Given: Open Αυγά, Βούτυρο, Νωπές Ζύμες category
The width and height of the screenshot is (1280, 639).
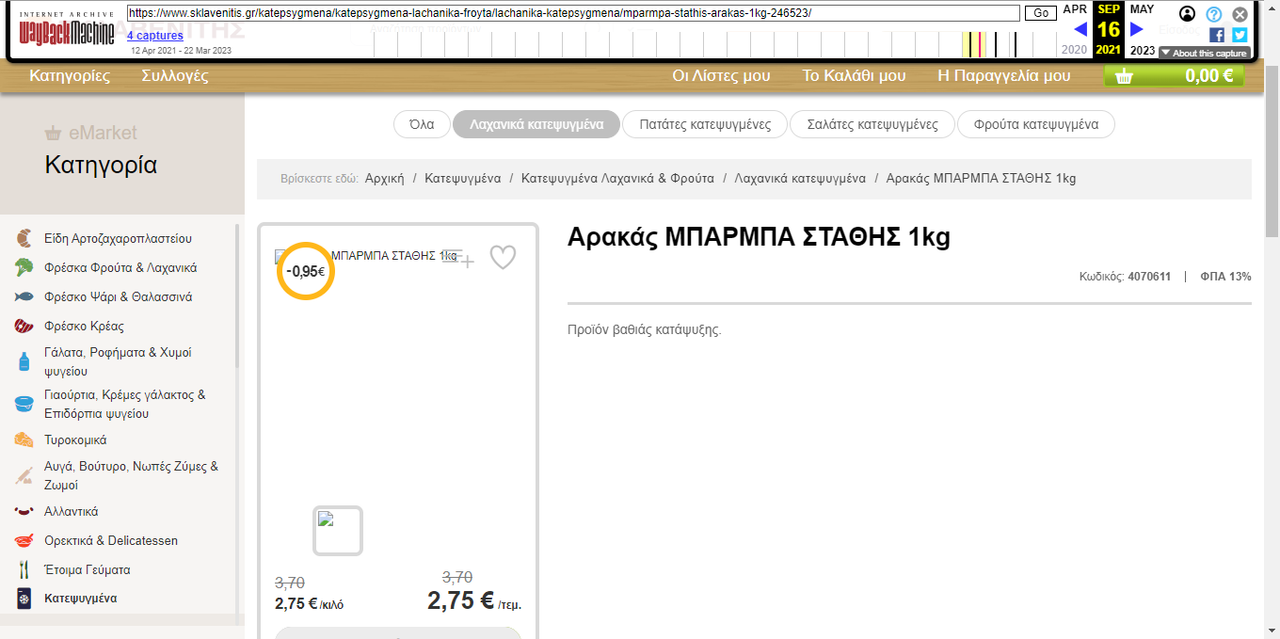Looking at the screenshot, I should coord(131,475).
